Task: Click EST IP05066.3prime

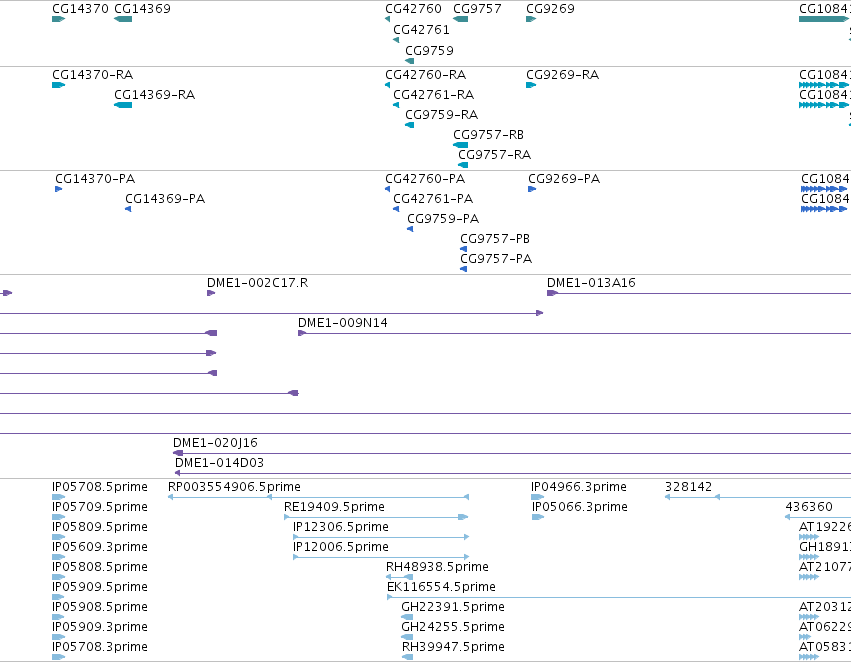Action: (537, 517)
